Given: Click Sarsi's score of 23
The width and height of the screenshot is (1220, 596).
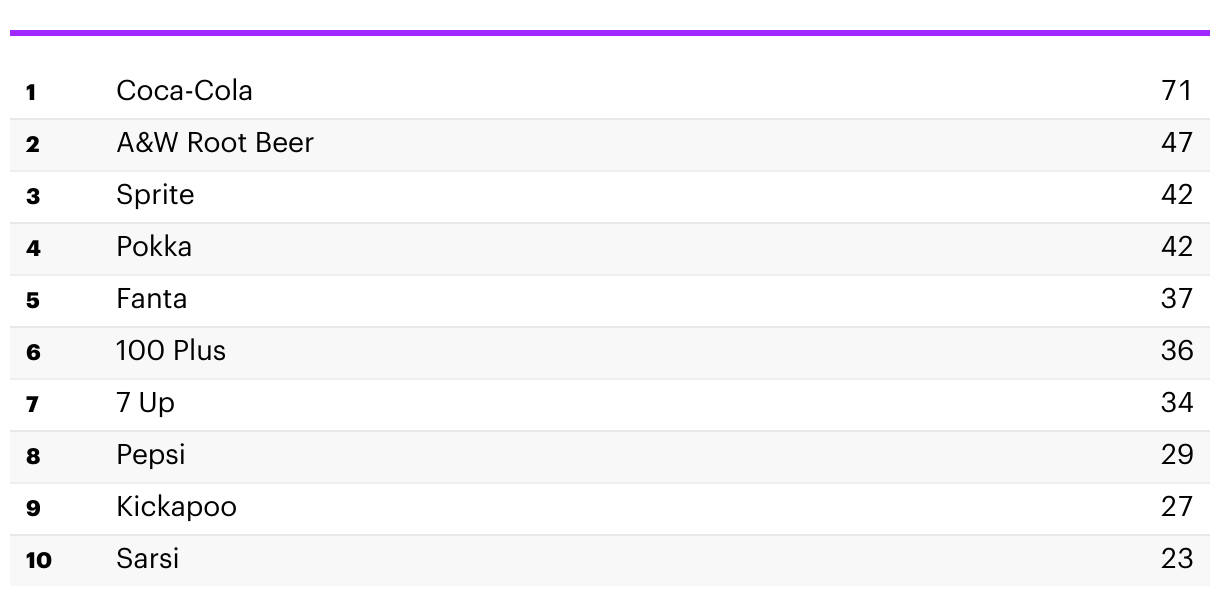Looking at the screenshot, I should click(x=1177, y=559).
